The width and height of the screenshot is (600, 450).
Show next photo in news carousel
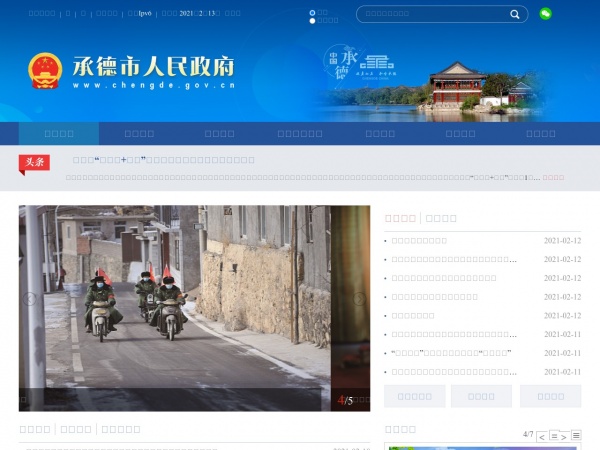(x=359, y=299)
